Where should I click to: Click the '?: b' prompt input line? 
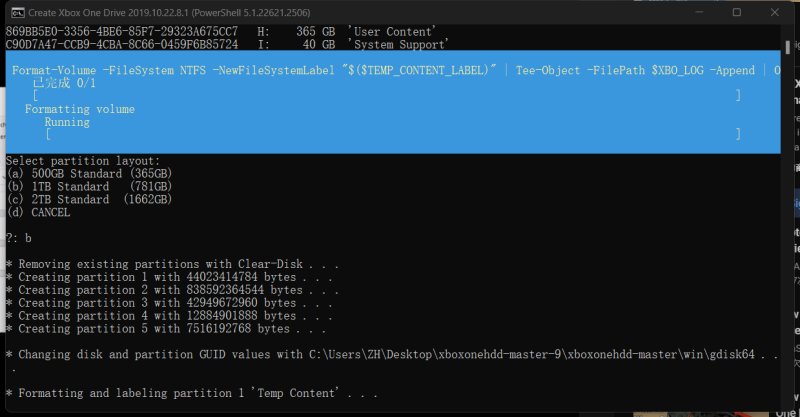(20, 238)
